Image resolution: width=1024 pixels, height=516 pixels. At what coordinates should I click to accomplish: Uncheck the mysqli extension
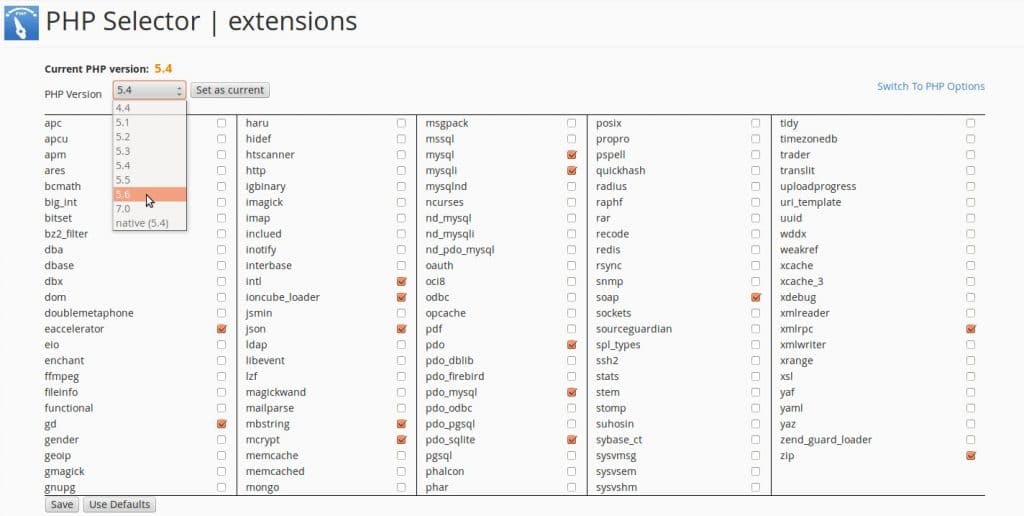pos(571,170)
